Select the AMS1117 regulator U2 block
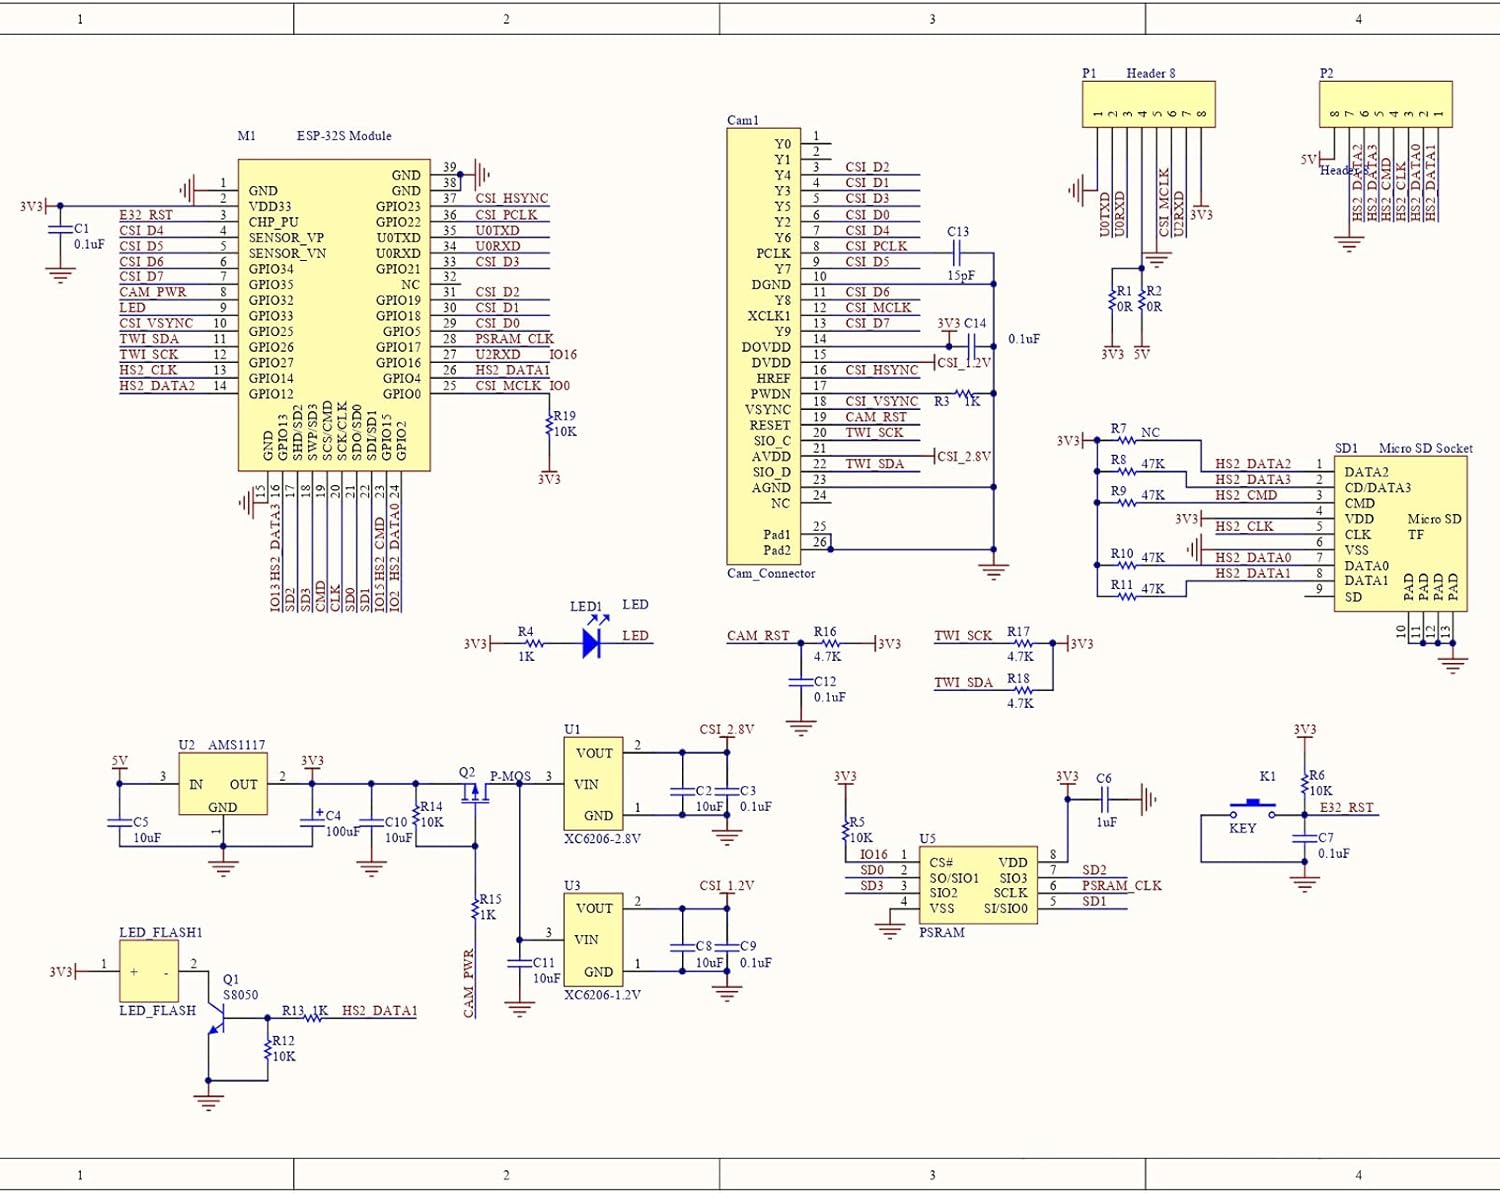The height and width of the screenshot is (1193, 1500). (222, 784)
